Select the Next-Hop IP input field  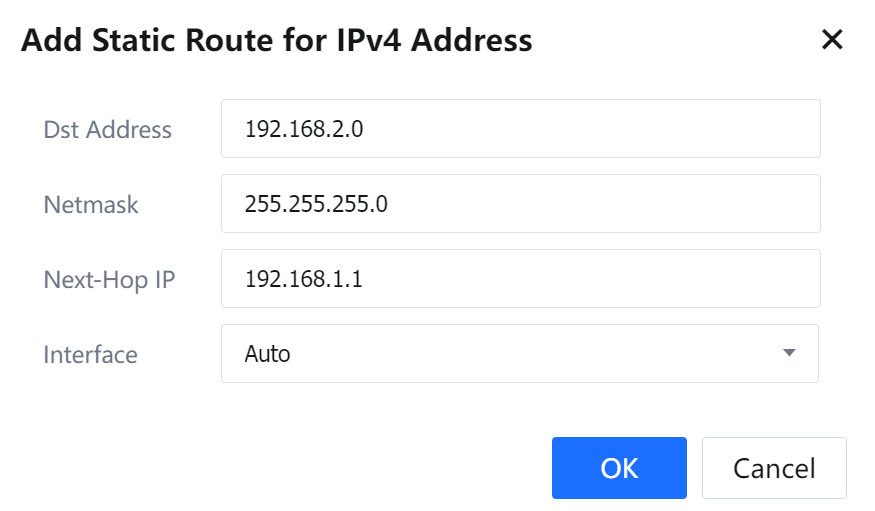[520, 279]
